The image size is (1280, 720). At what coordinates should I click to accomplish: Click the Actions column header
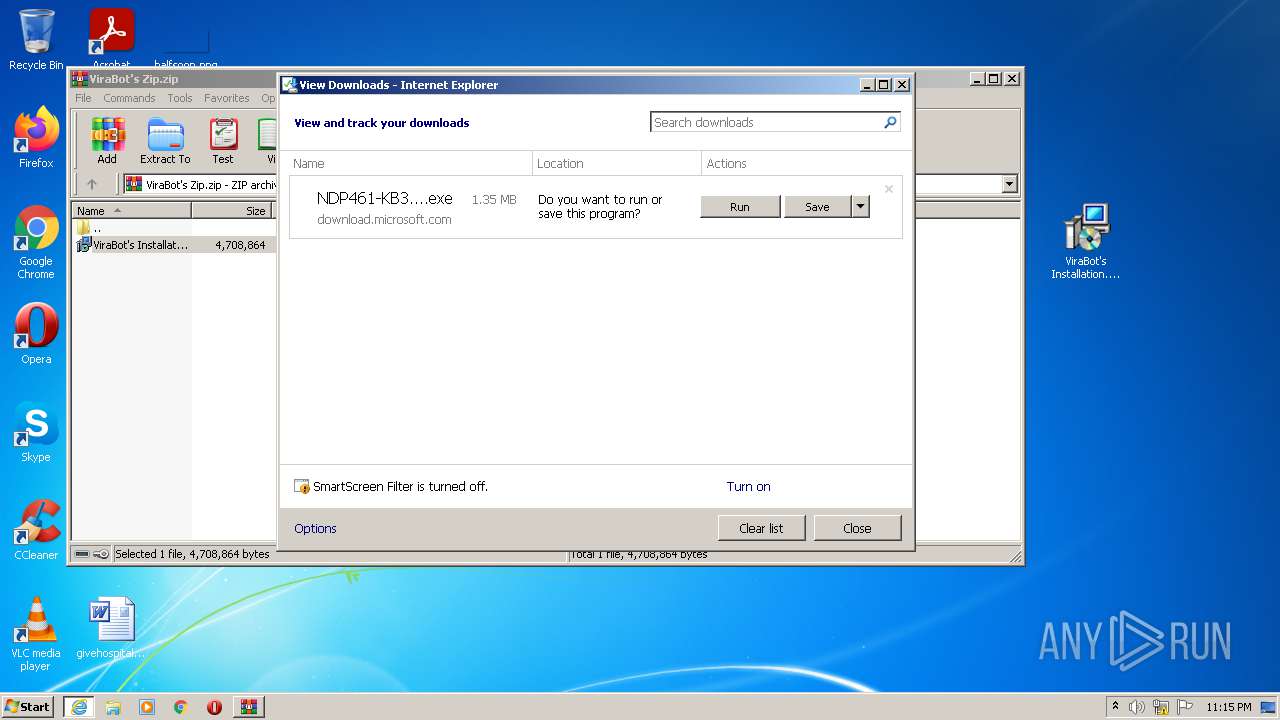pyautogui.click(x=806, y=163)
